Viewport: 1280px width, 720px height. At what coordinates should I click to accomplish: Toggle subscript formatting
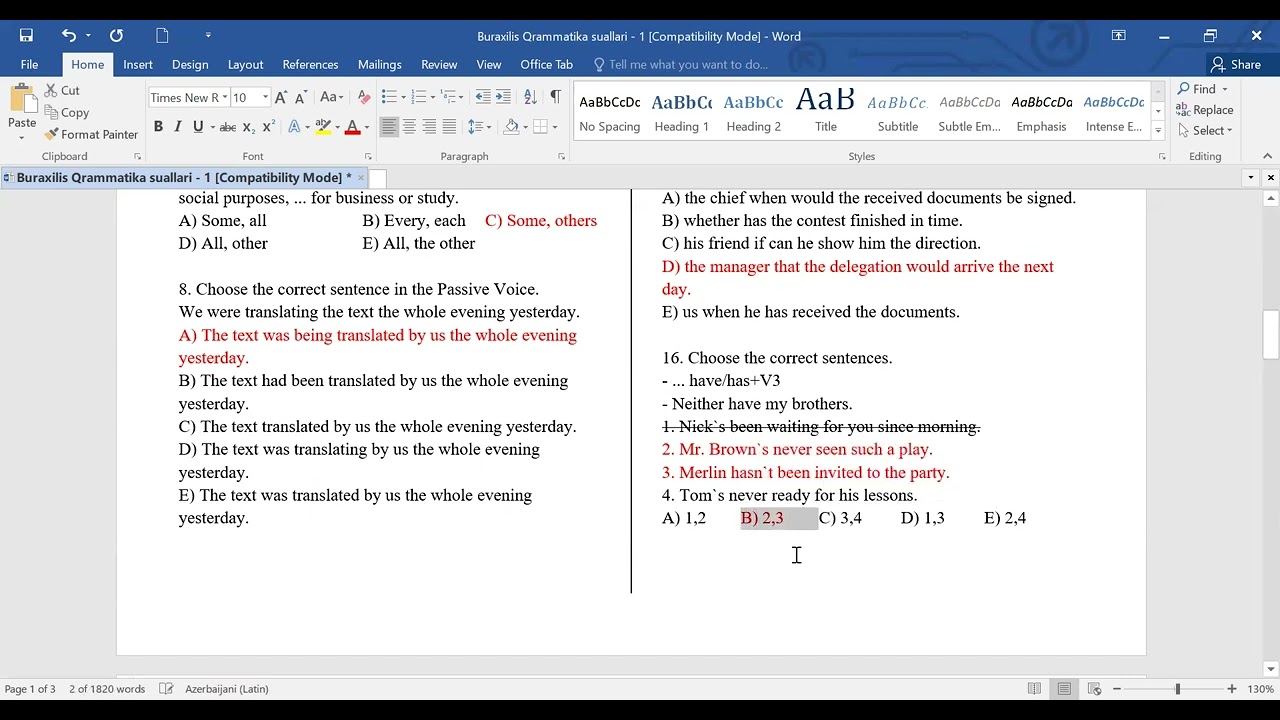tap(250, 127)
